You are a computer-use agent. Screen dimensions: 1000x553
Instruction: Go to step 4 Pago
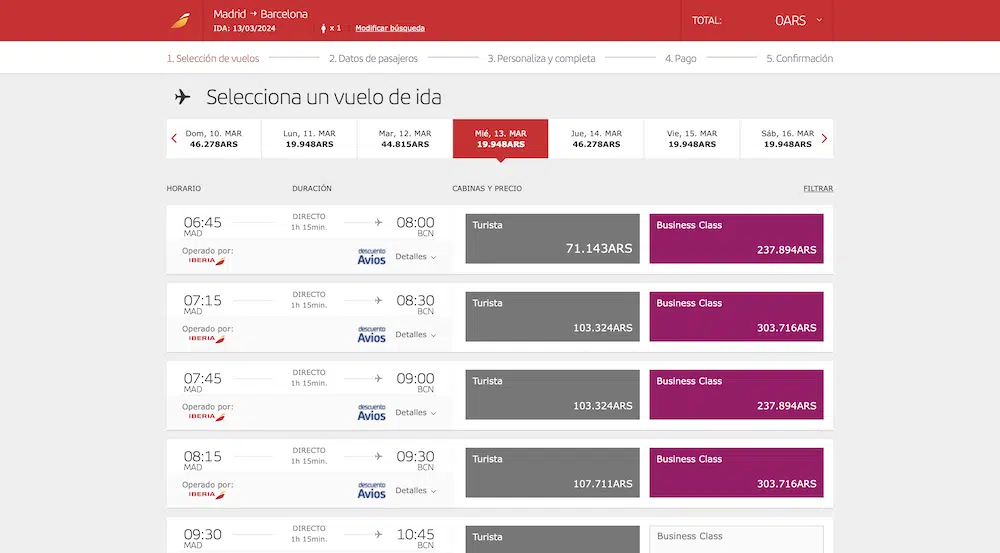680,58
